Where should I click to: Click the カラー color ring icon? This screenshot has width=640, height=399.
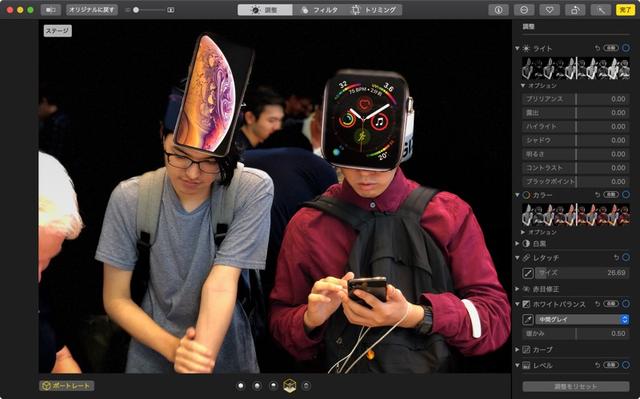click(526, 195)
